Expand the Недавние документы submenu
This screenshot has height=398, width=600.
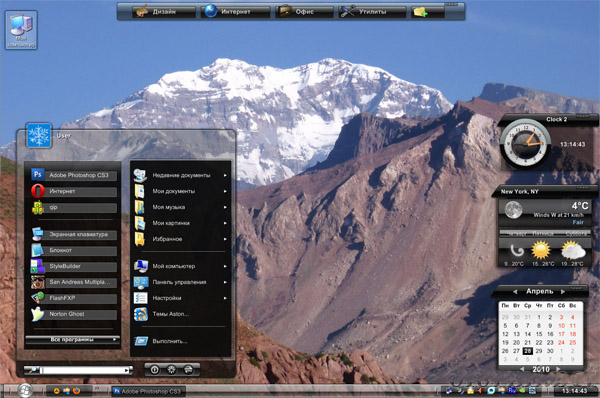coord(180,175)
